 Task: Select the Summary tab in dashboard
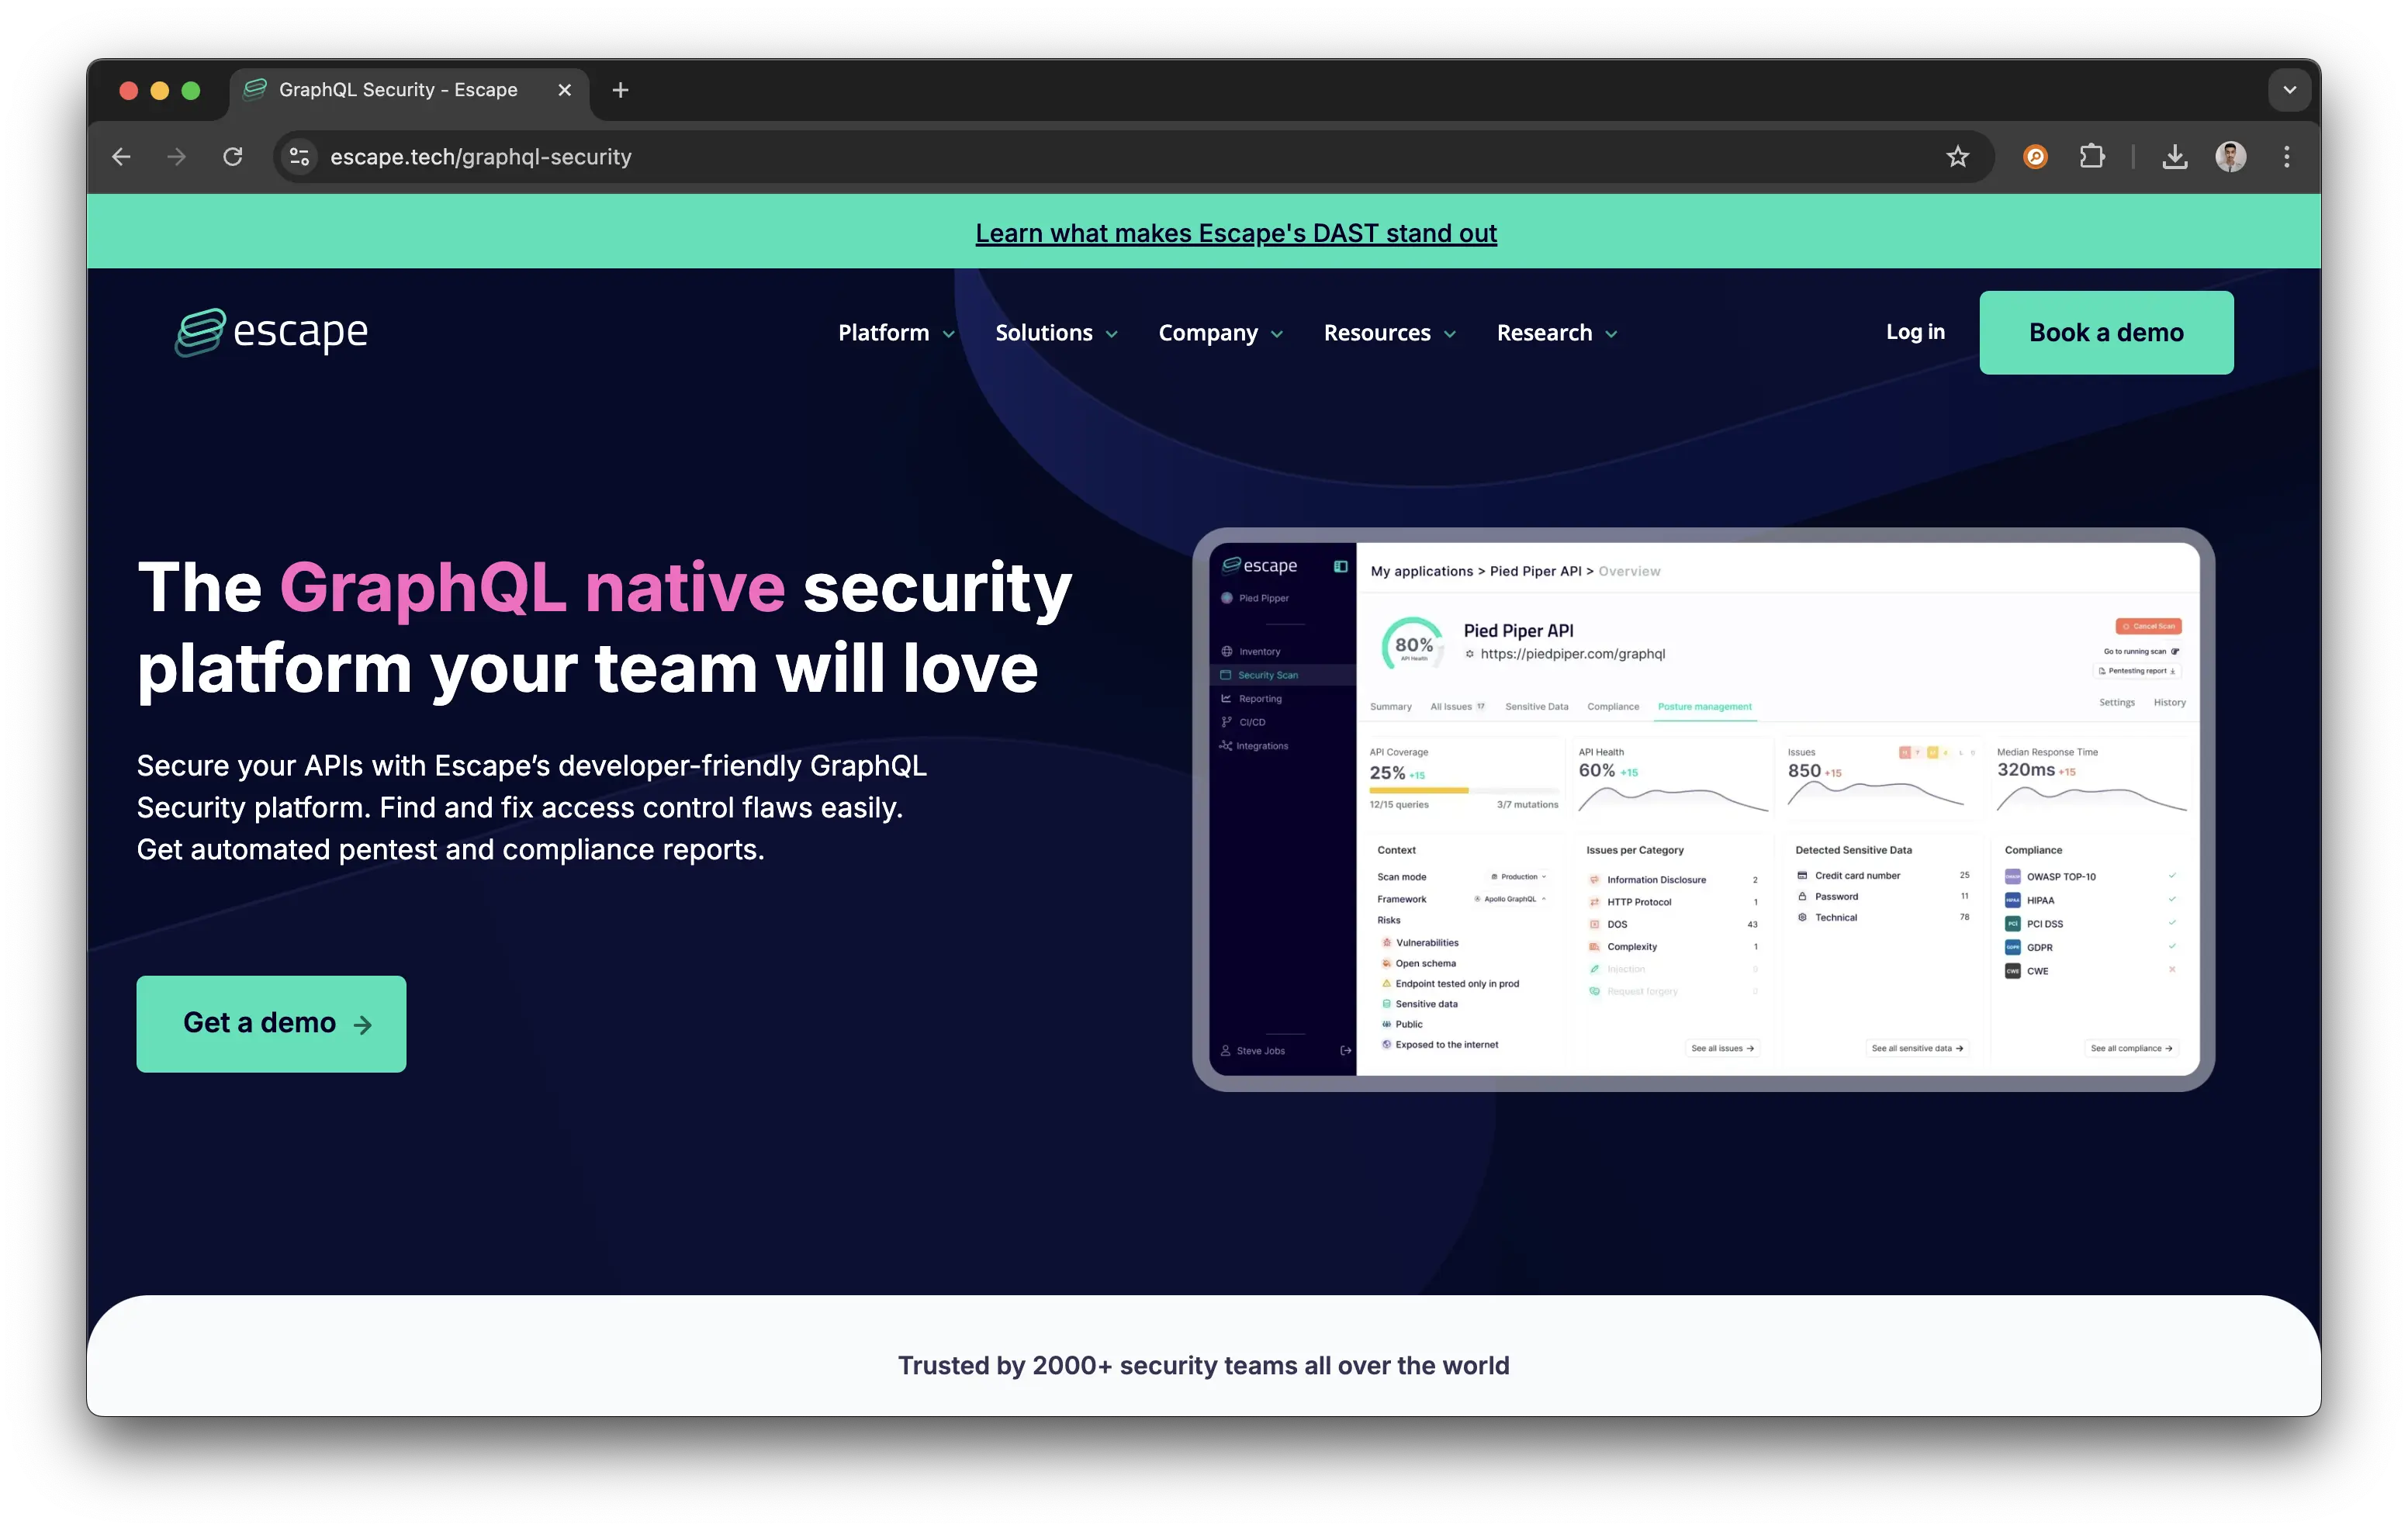coord(1390,707)
